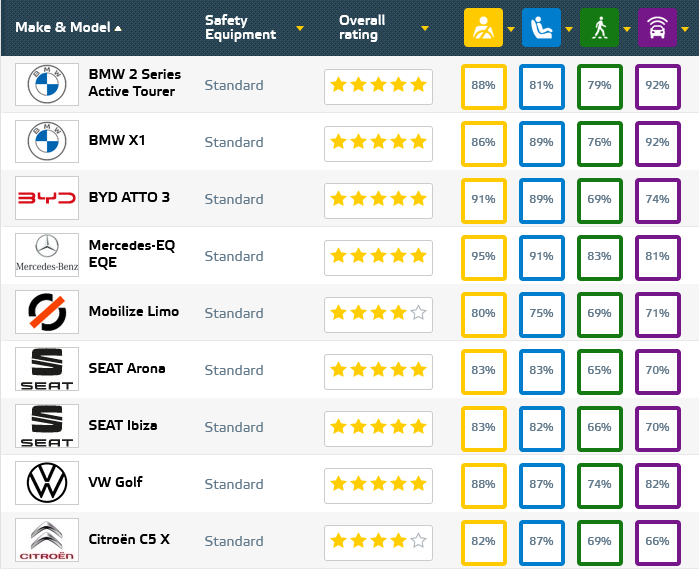Open the BMW X1 model link

117,140
